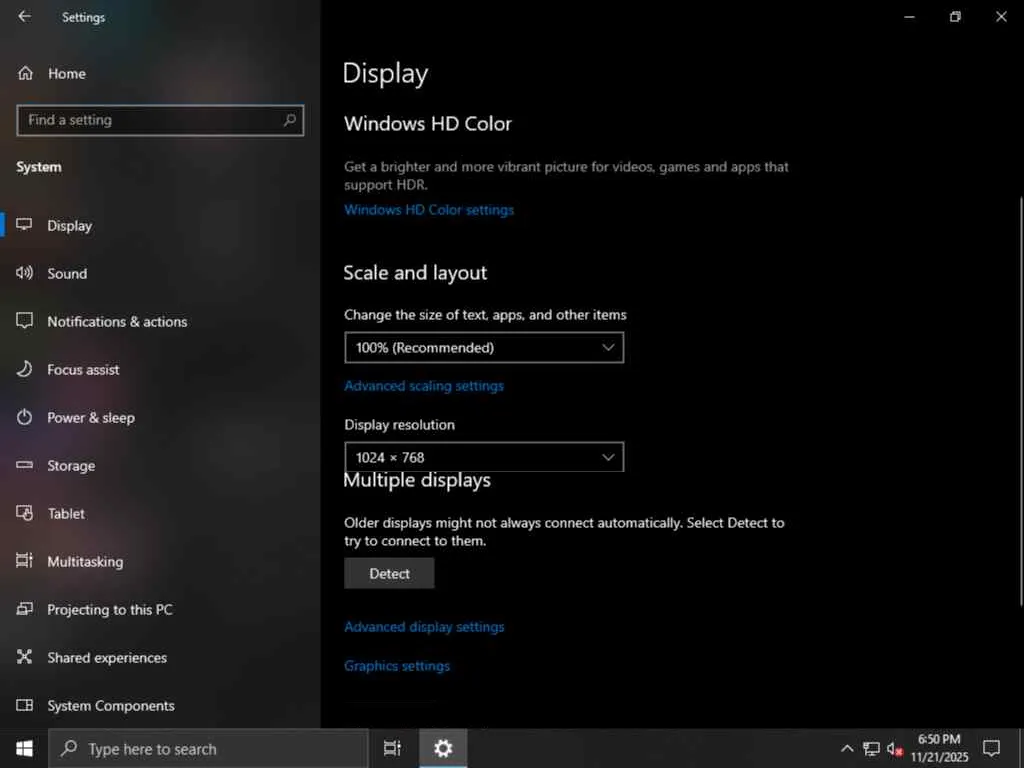Click the Display heading text
Image resolution: width=1024 pixels, height=768 pixels.
pyautogui.click(x=385, y=74)
